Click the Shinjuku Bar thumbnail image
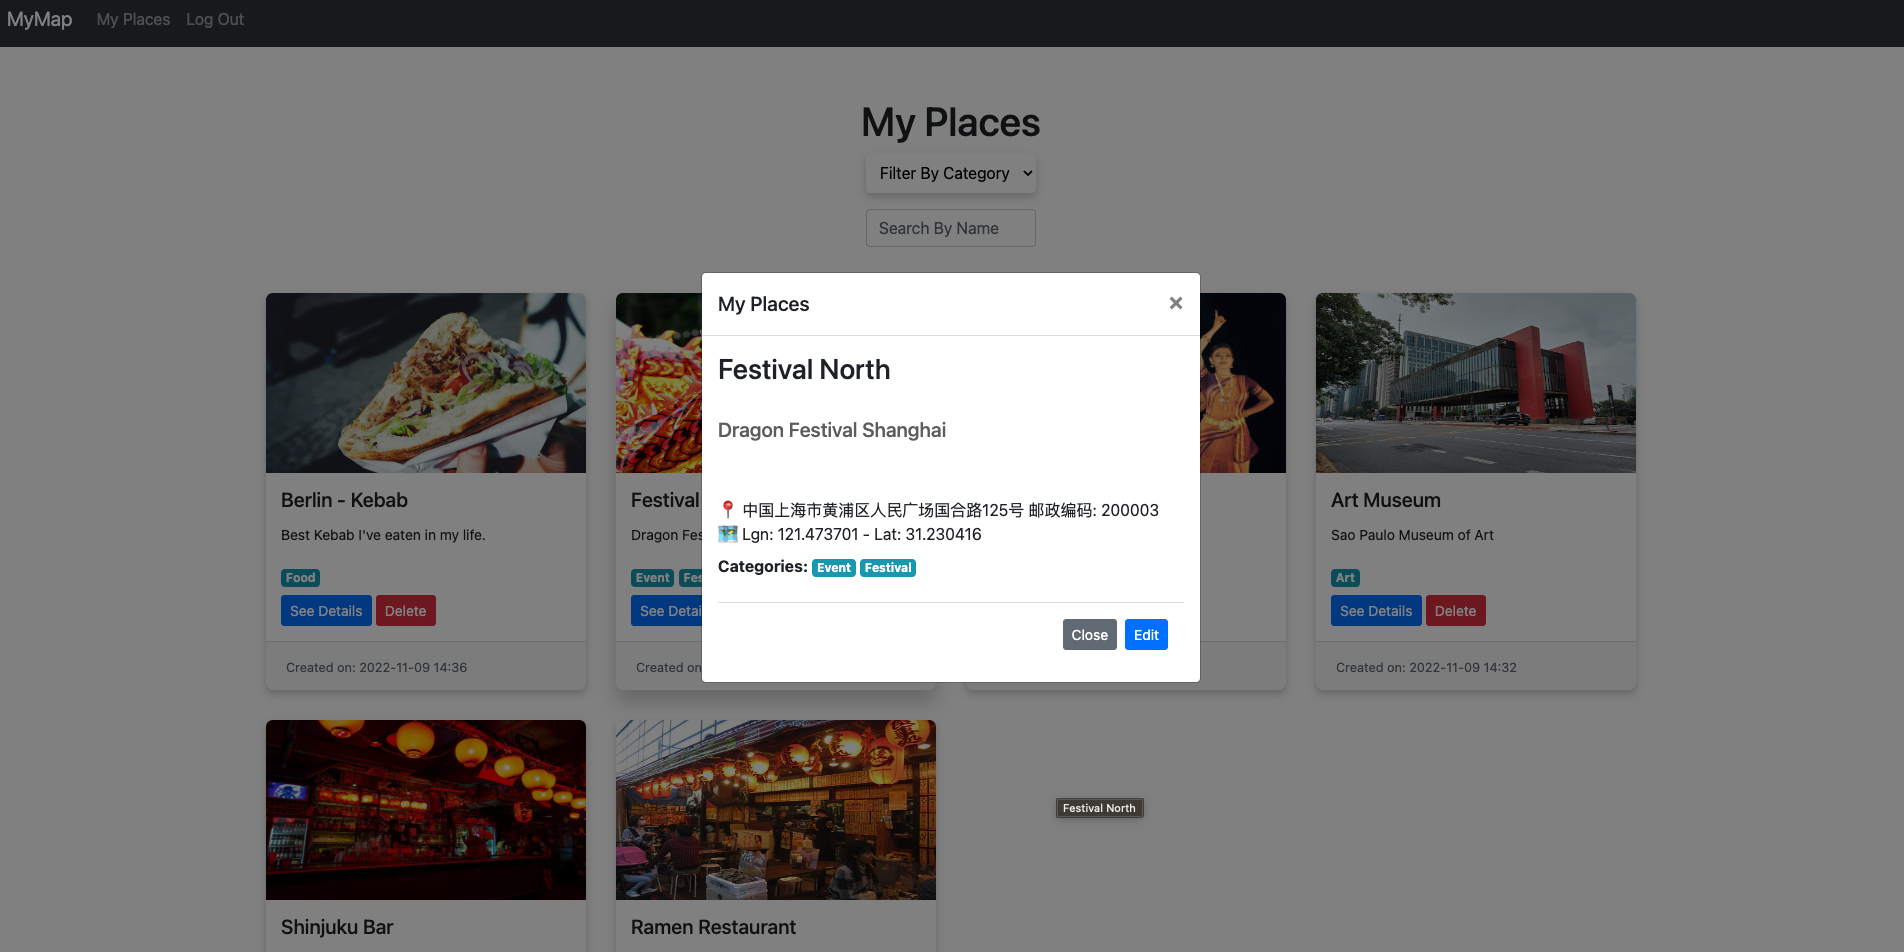This screenshot has height=952, width=1904. click(425, 810)
